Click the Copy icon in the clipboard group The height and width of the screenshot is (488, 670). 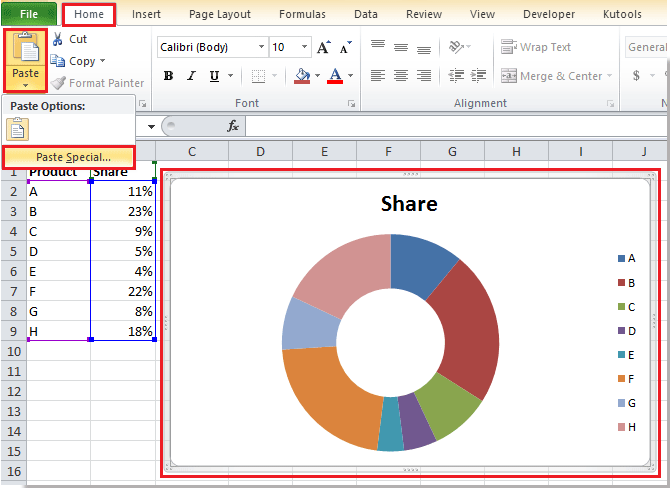coord(58,61)
